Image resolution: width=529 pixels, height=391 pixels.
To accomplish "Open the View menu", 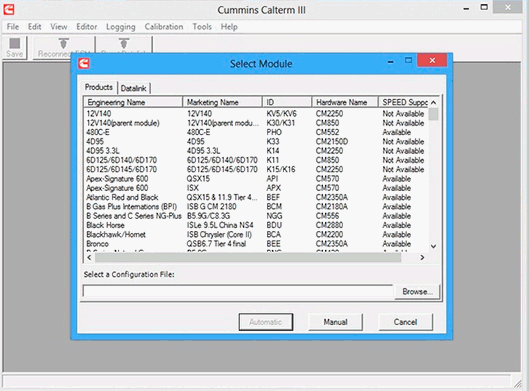I will [x=59, y=27].
